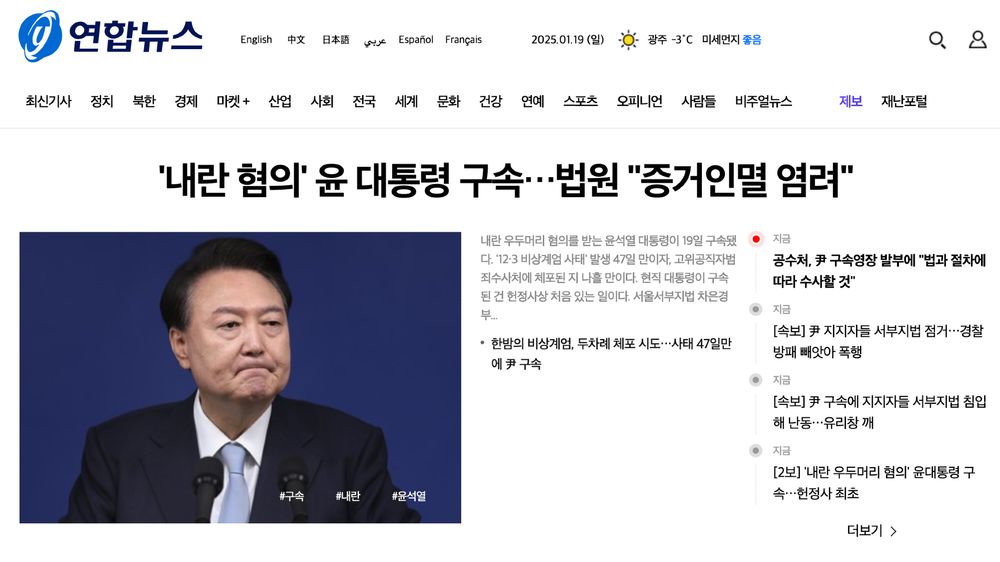
Task: Open the search magnifier icon
Action: click(937, 40)
